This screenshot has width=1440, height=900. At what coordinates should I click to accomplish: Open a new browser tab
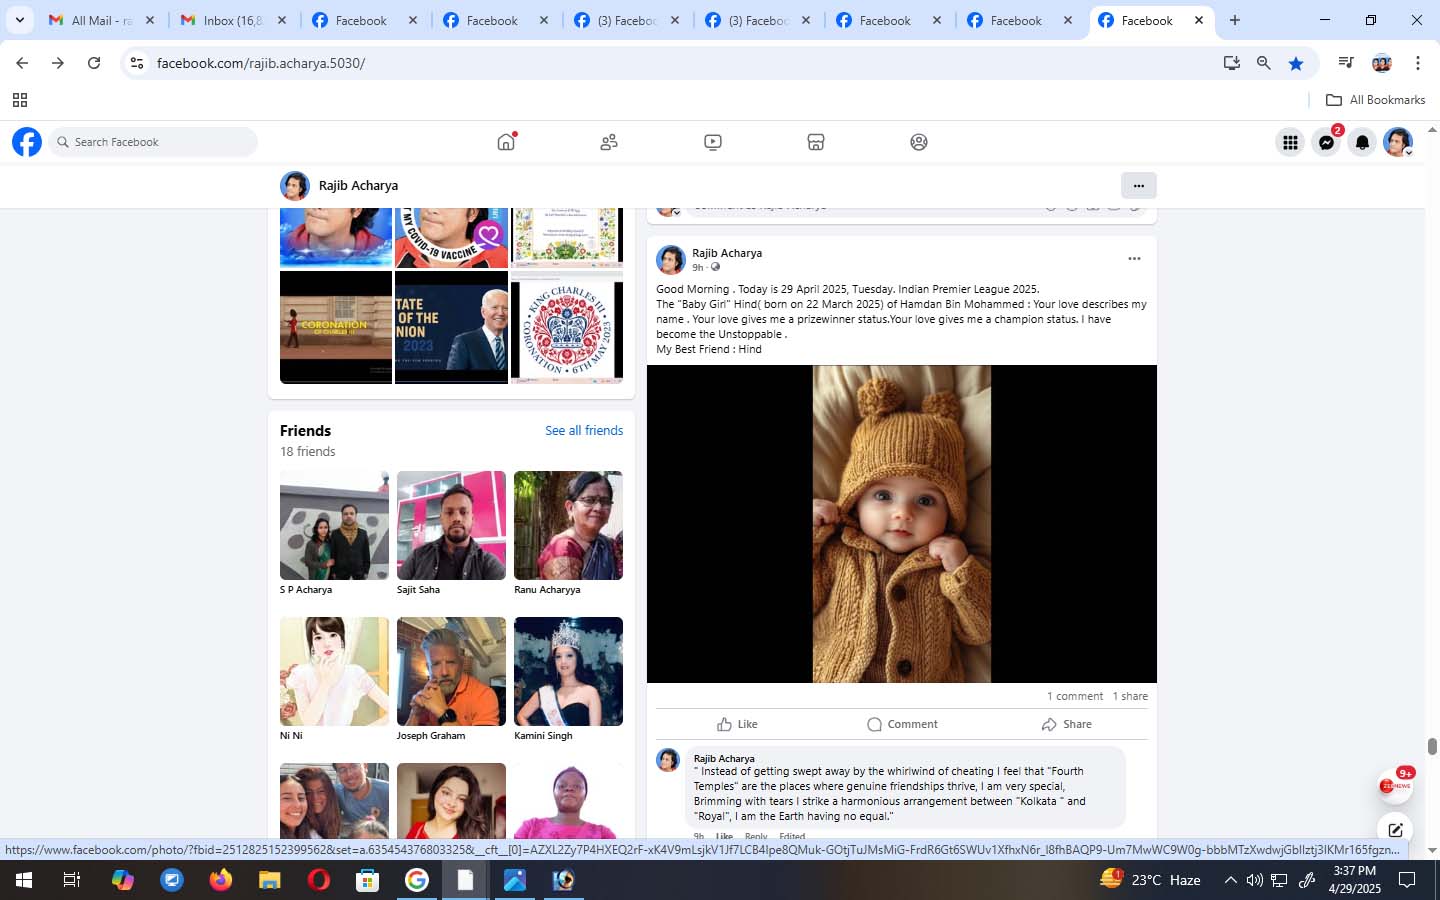click(x=1235, y=20)
